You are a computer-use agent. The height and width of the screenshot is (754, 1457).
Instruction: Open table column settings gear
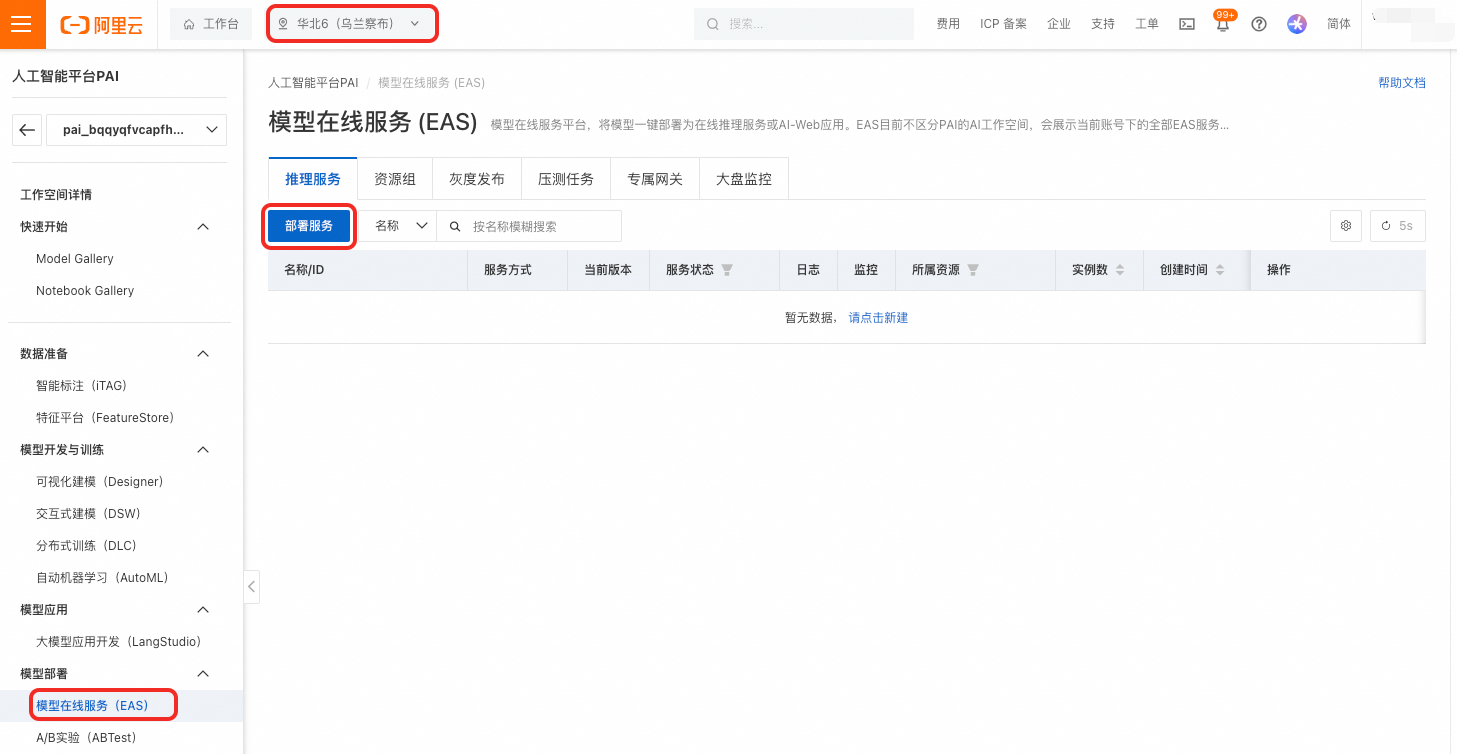pyautogui.click(x=1346, y=226)
